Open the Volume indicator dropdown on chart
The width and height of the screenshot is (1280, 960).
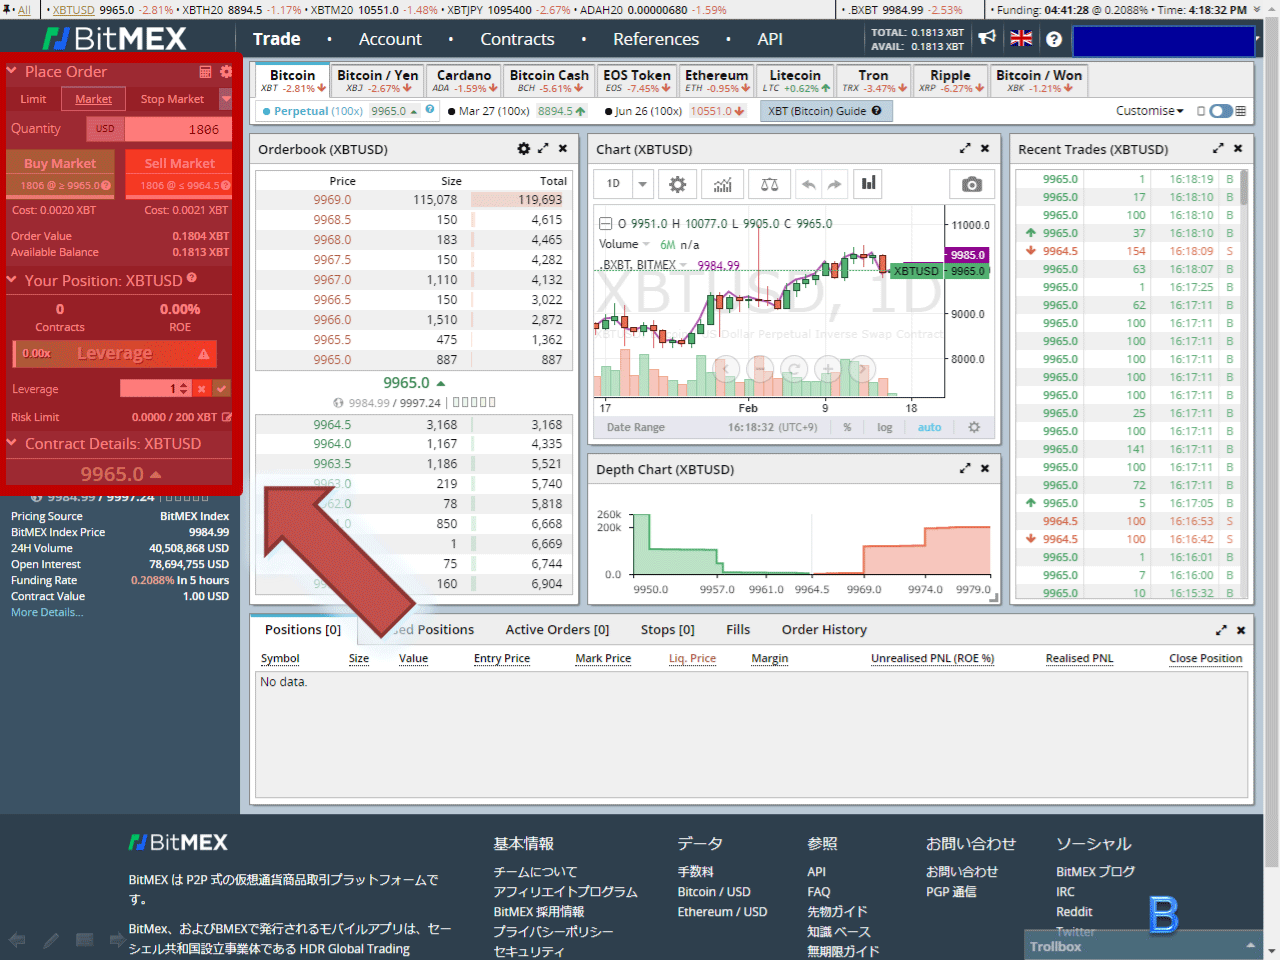click(x=646, y=244)
